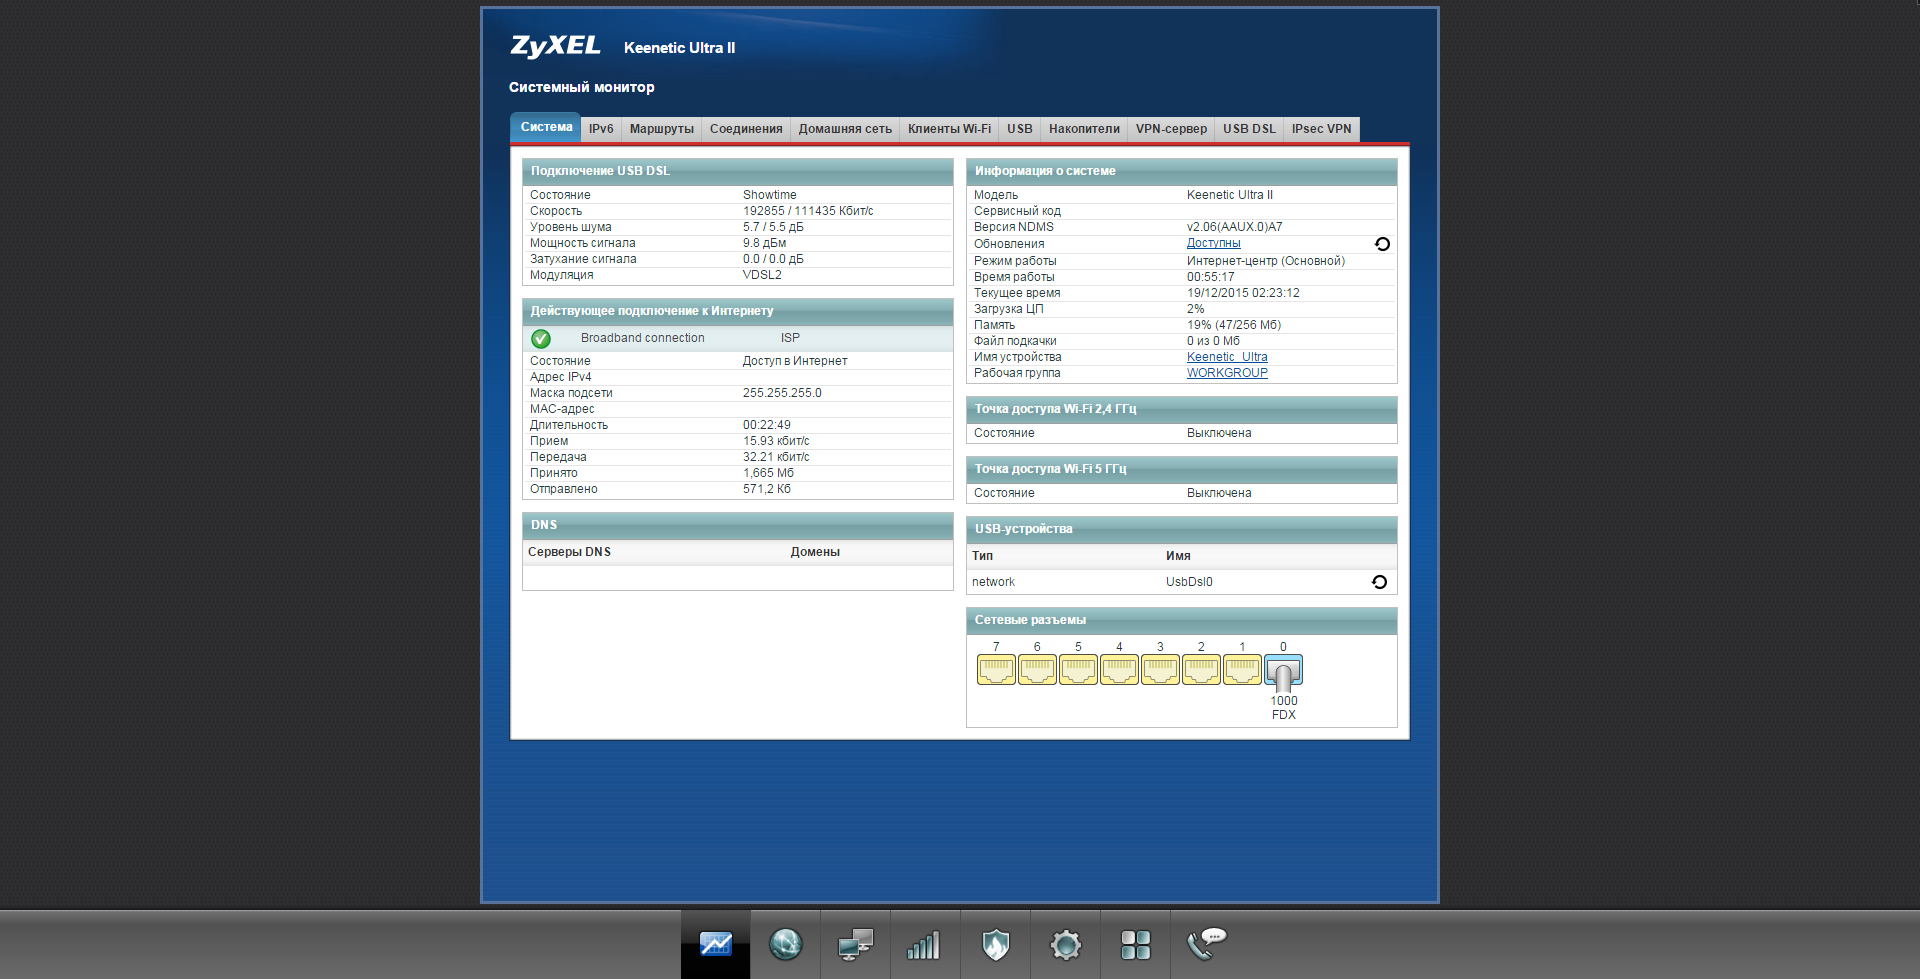Viewport: 1920px width, 979px height.
Task: Open the USB tab
Action: 1020,129
